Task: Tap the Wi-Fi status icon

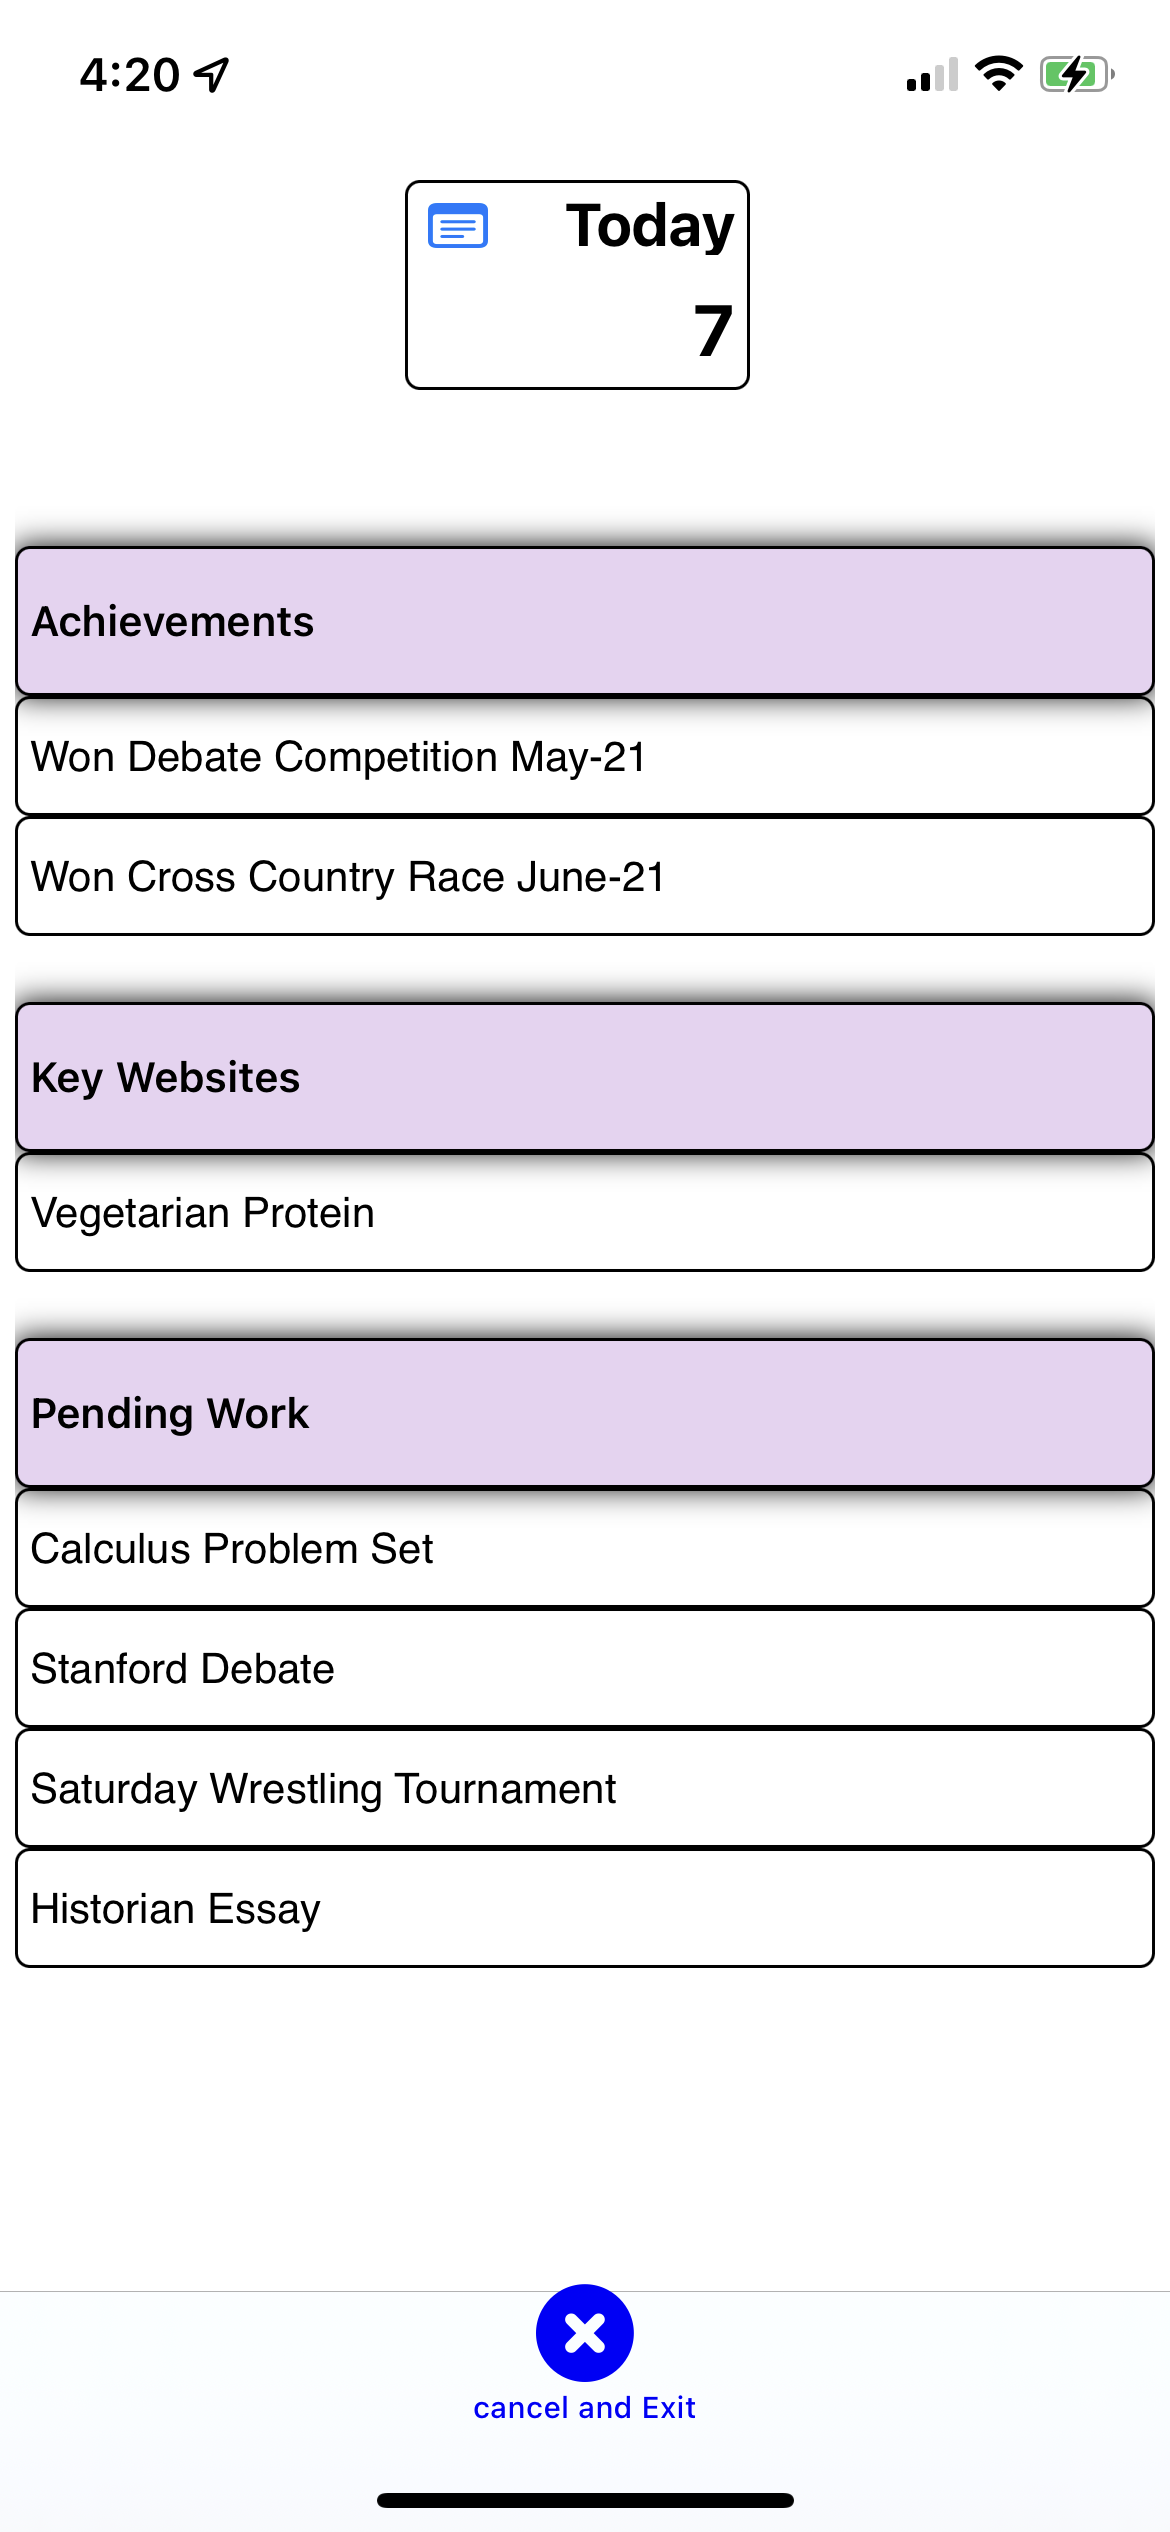Action: pyautogui.click(x=998, y=74)
